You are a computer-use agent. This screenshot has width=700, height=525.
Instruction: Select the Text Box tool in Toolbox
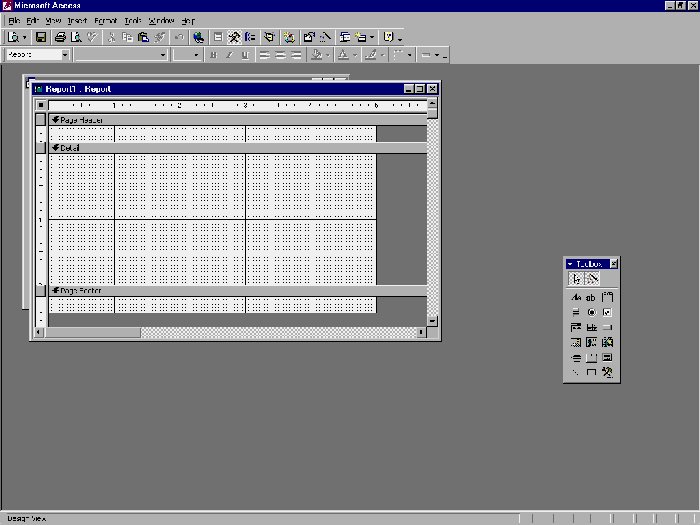591,298
